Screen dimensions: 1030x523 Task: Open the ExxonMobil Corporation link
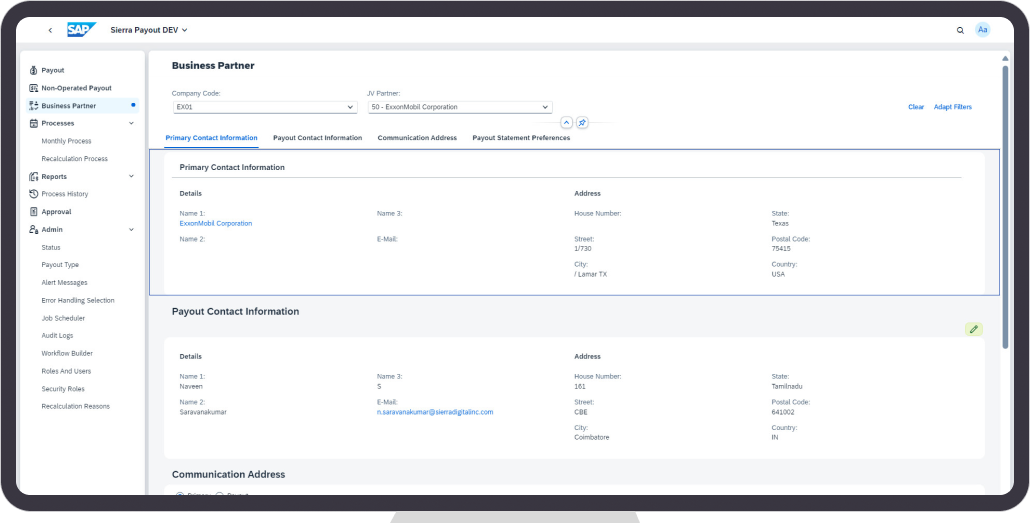(x=216, y=223)
